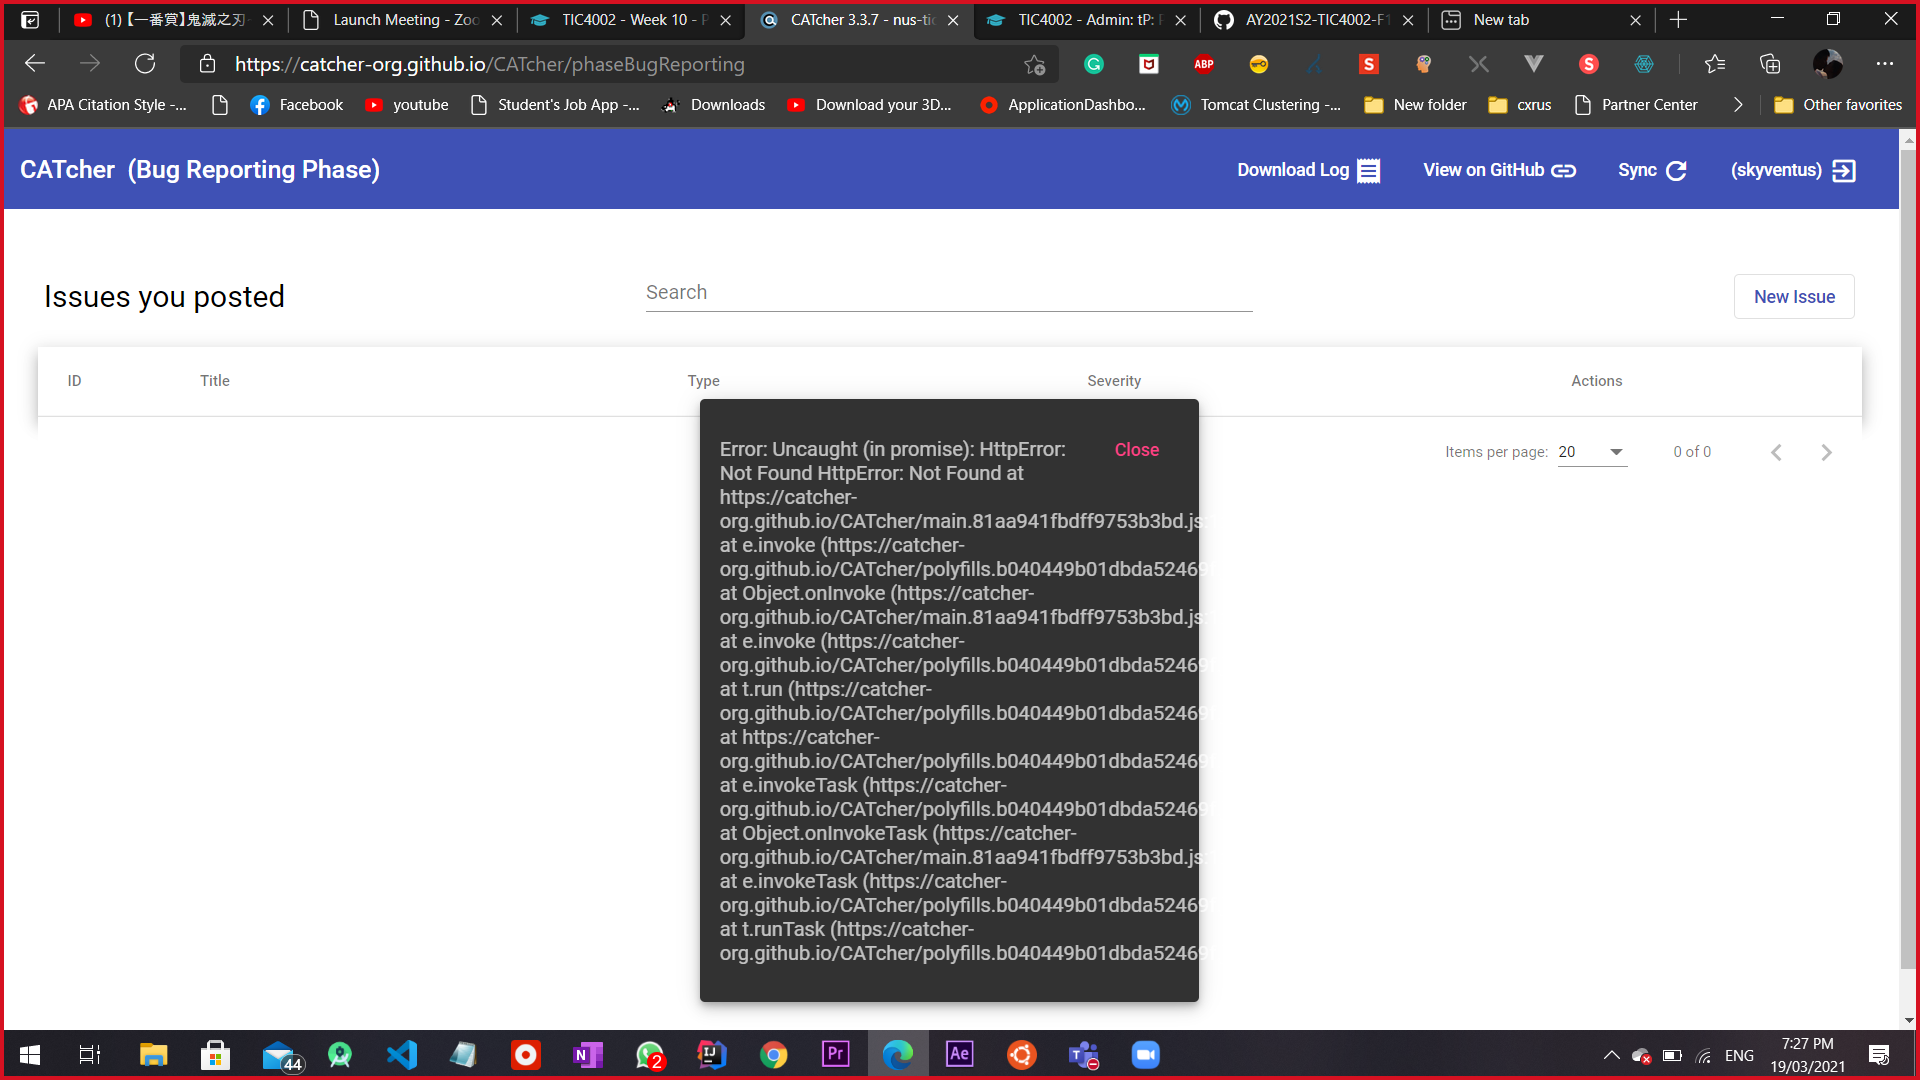Log out via skyventus exit icon
This screenshot has height=1080, width=1920.
point(1843,171)
